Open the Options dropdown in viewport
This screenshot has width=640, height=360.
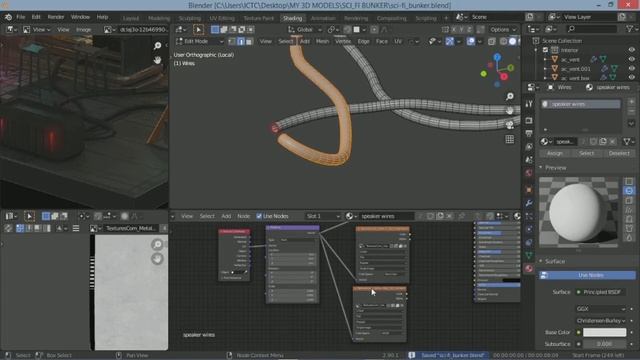pyautogui.click(x=503, y=29)
